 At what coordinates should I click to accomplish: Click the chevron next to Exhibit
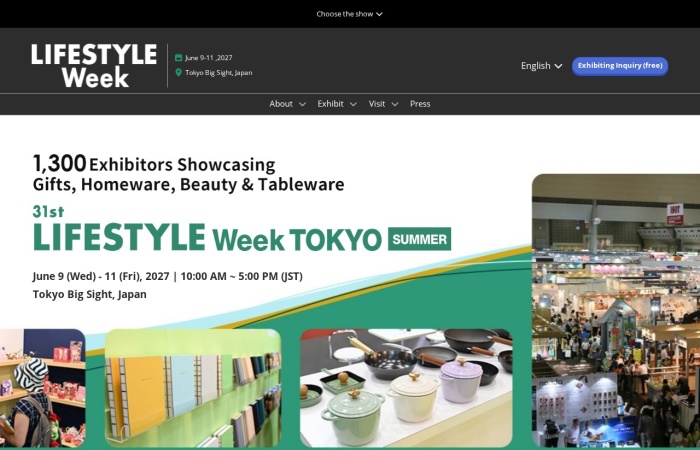(x=353, y=104)
